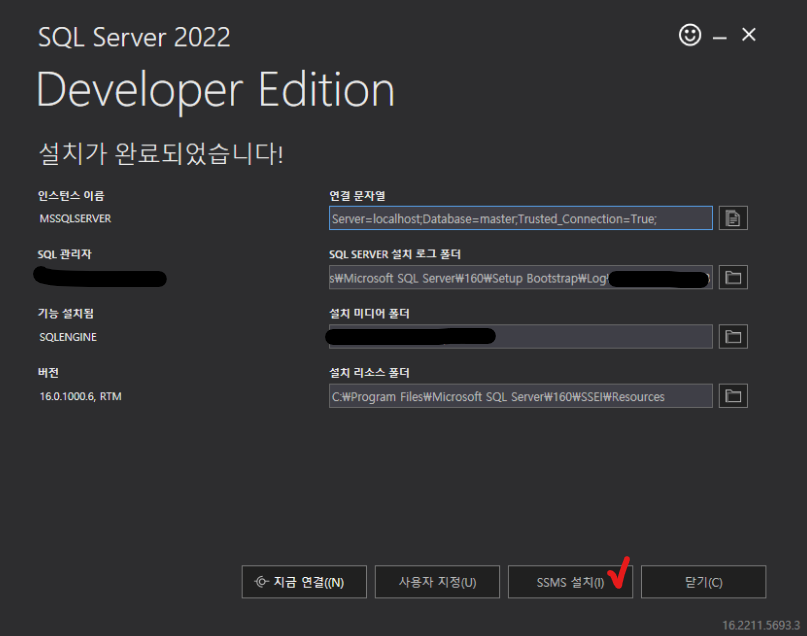Image resolution: width=807 pixels, height=636 pixels.
Task: Click the 닫기(C) button
Action: [704, 582]
